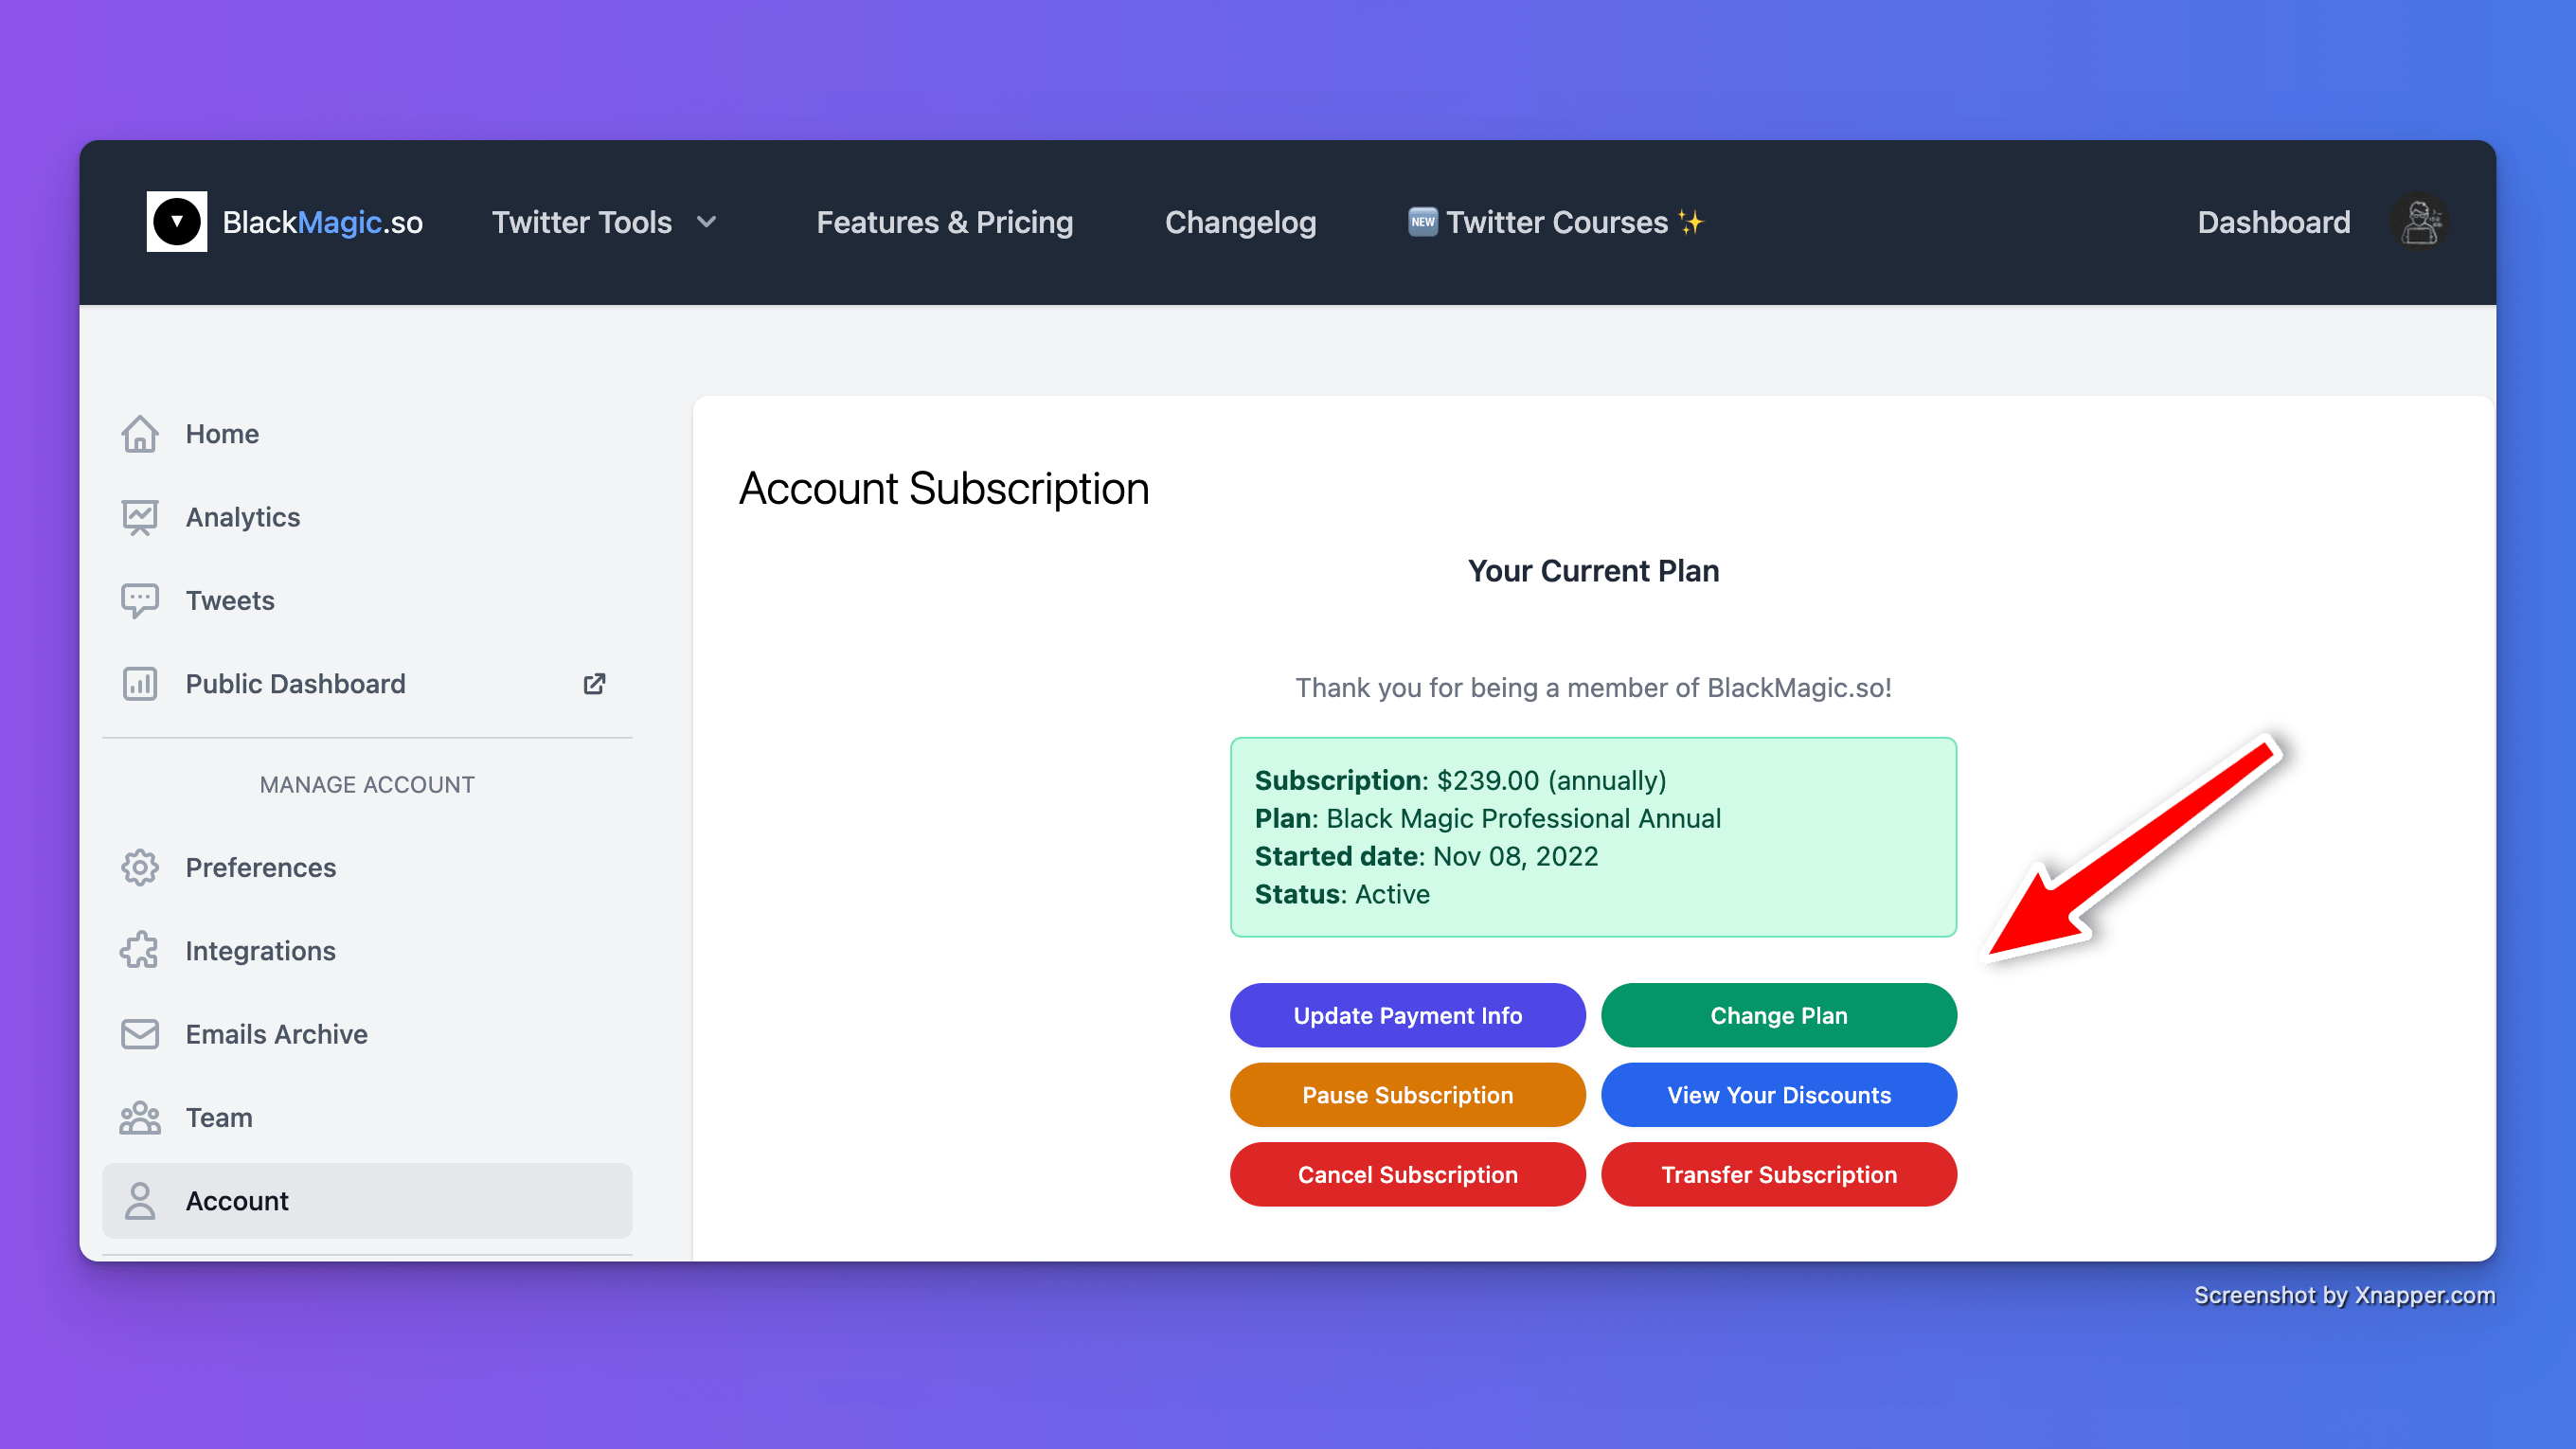Click the Emails Archive envelope icon
Screen dimensions: 2576x1449
(140, 1034)
